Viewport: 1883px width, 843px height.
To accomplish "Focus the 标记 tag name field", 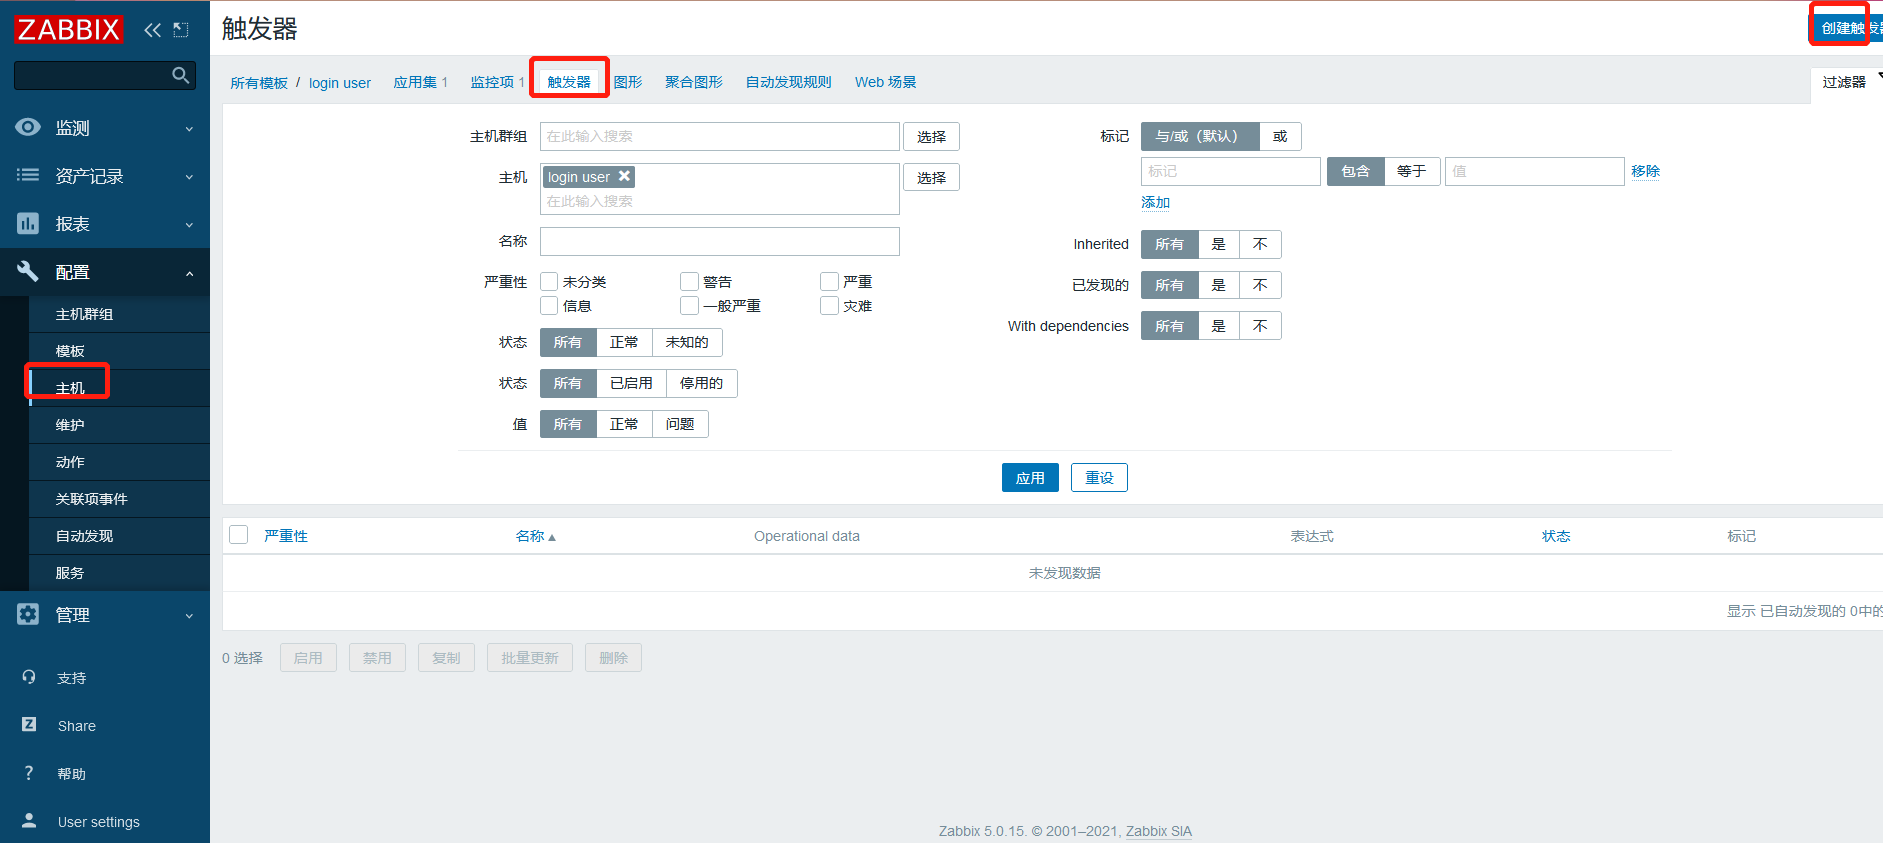I will (1231, 171).
